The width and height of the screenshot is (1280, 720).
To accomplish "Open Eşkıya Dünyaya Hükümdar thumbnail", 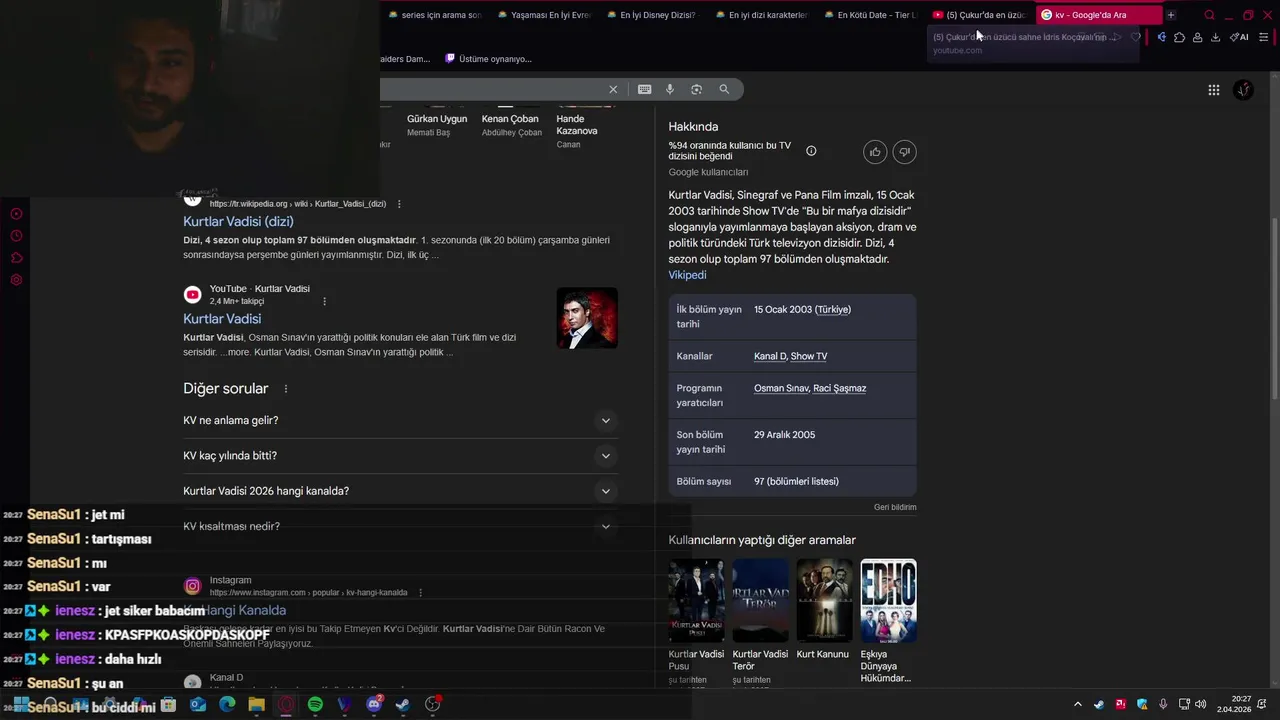I will [x=888, y=600].
